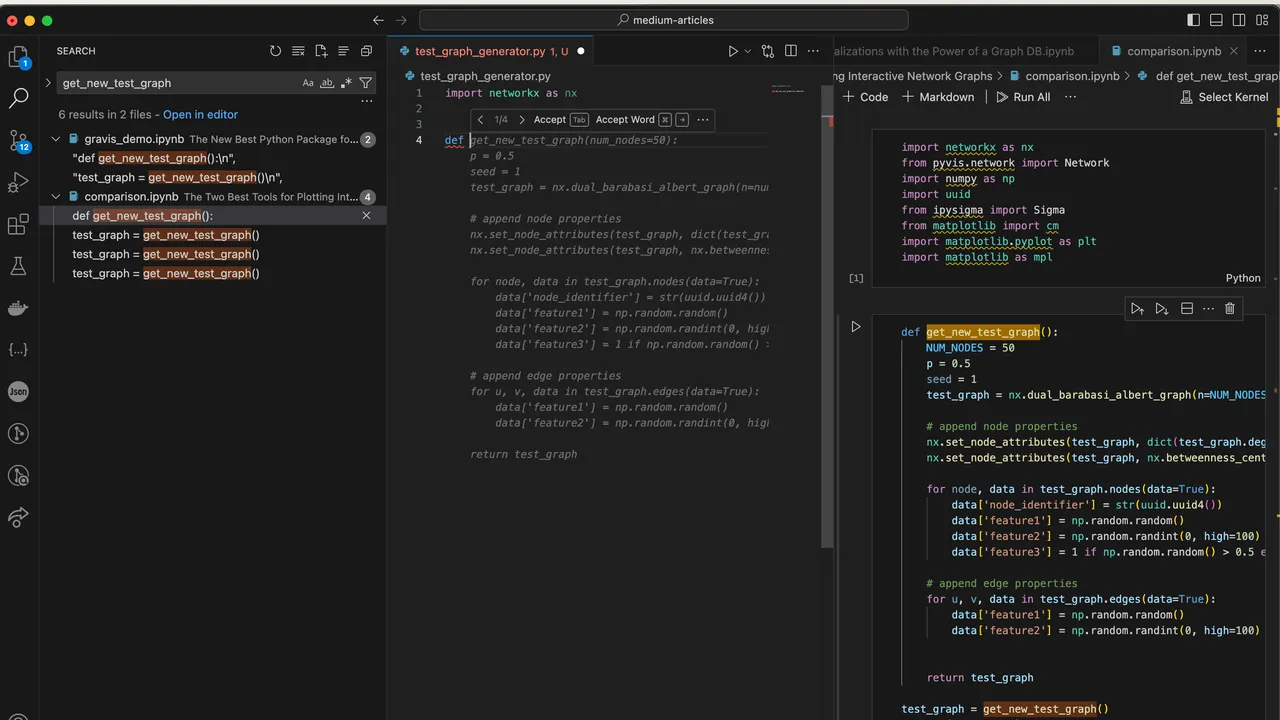Viewport: 1280px width, 720px height.
Task: Open the Run and Debug view
Action: (x=18, y=183)
